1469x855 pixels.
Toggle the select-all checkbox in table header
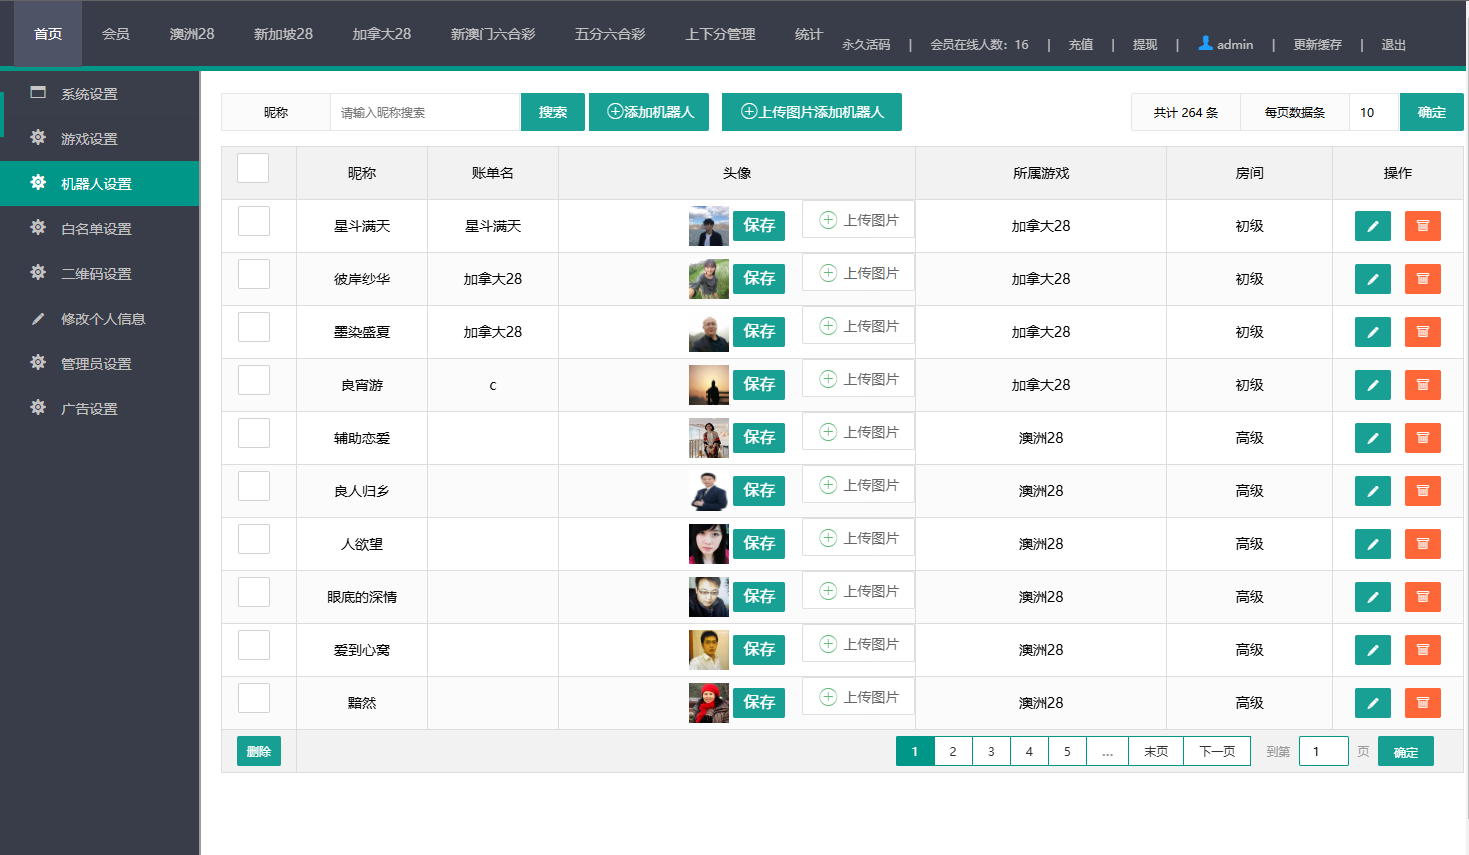click(x=253, y=168)
